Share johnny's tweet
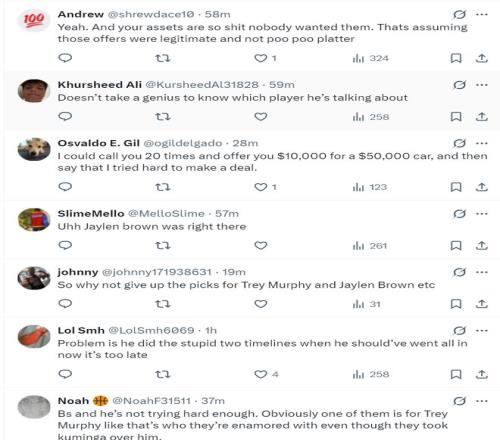This screenshot has width=500, height=440. [481, 304]
